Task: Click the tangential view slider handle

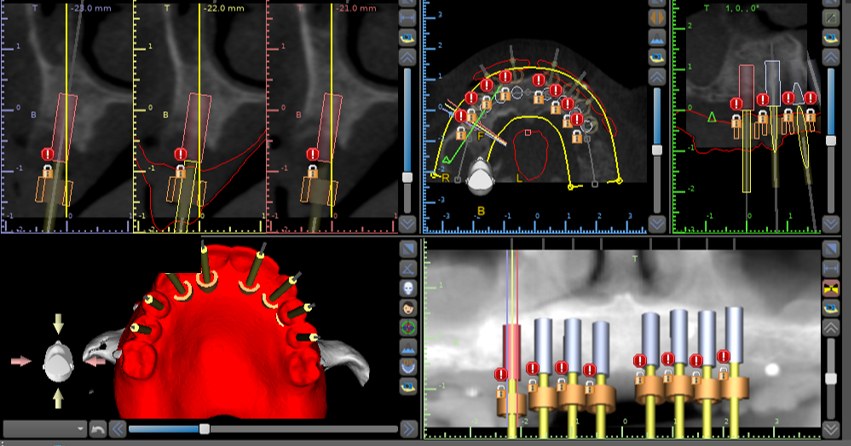Action: click(831, 141)
